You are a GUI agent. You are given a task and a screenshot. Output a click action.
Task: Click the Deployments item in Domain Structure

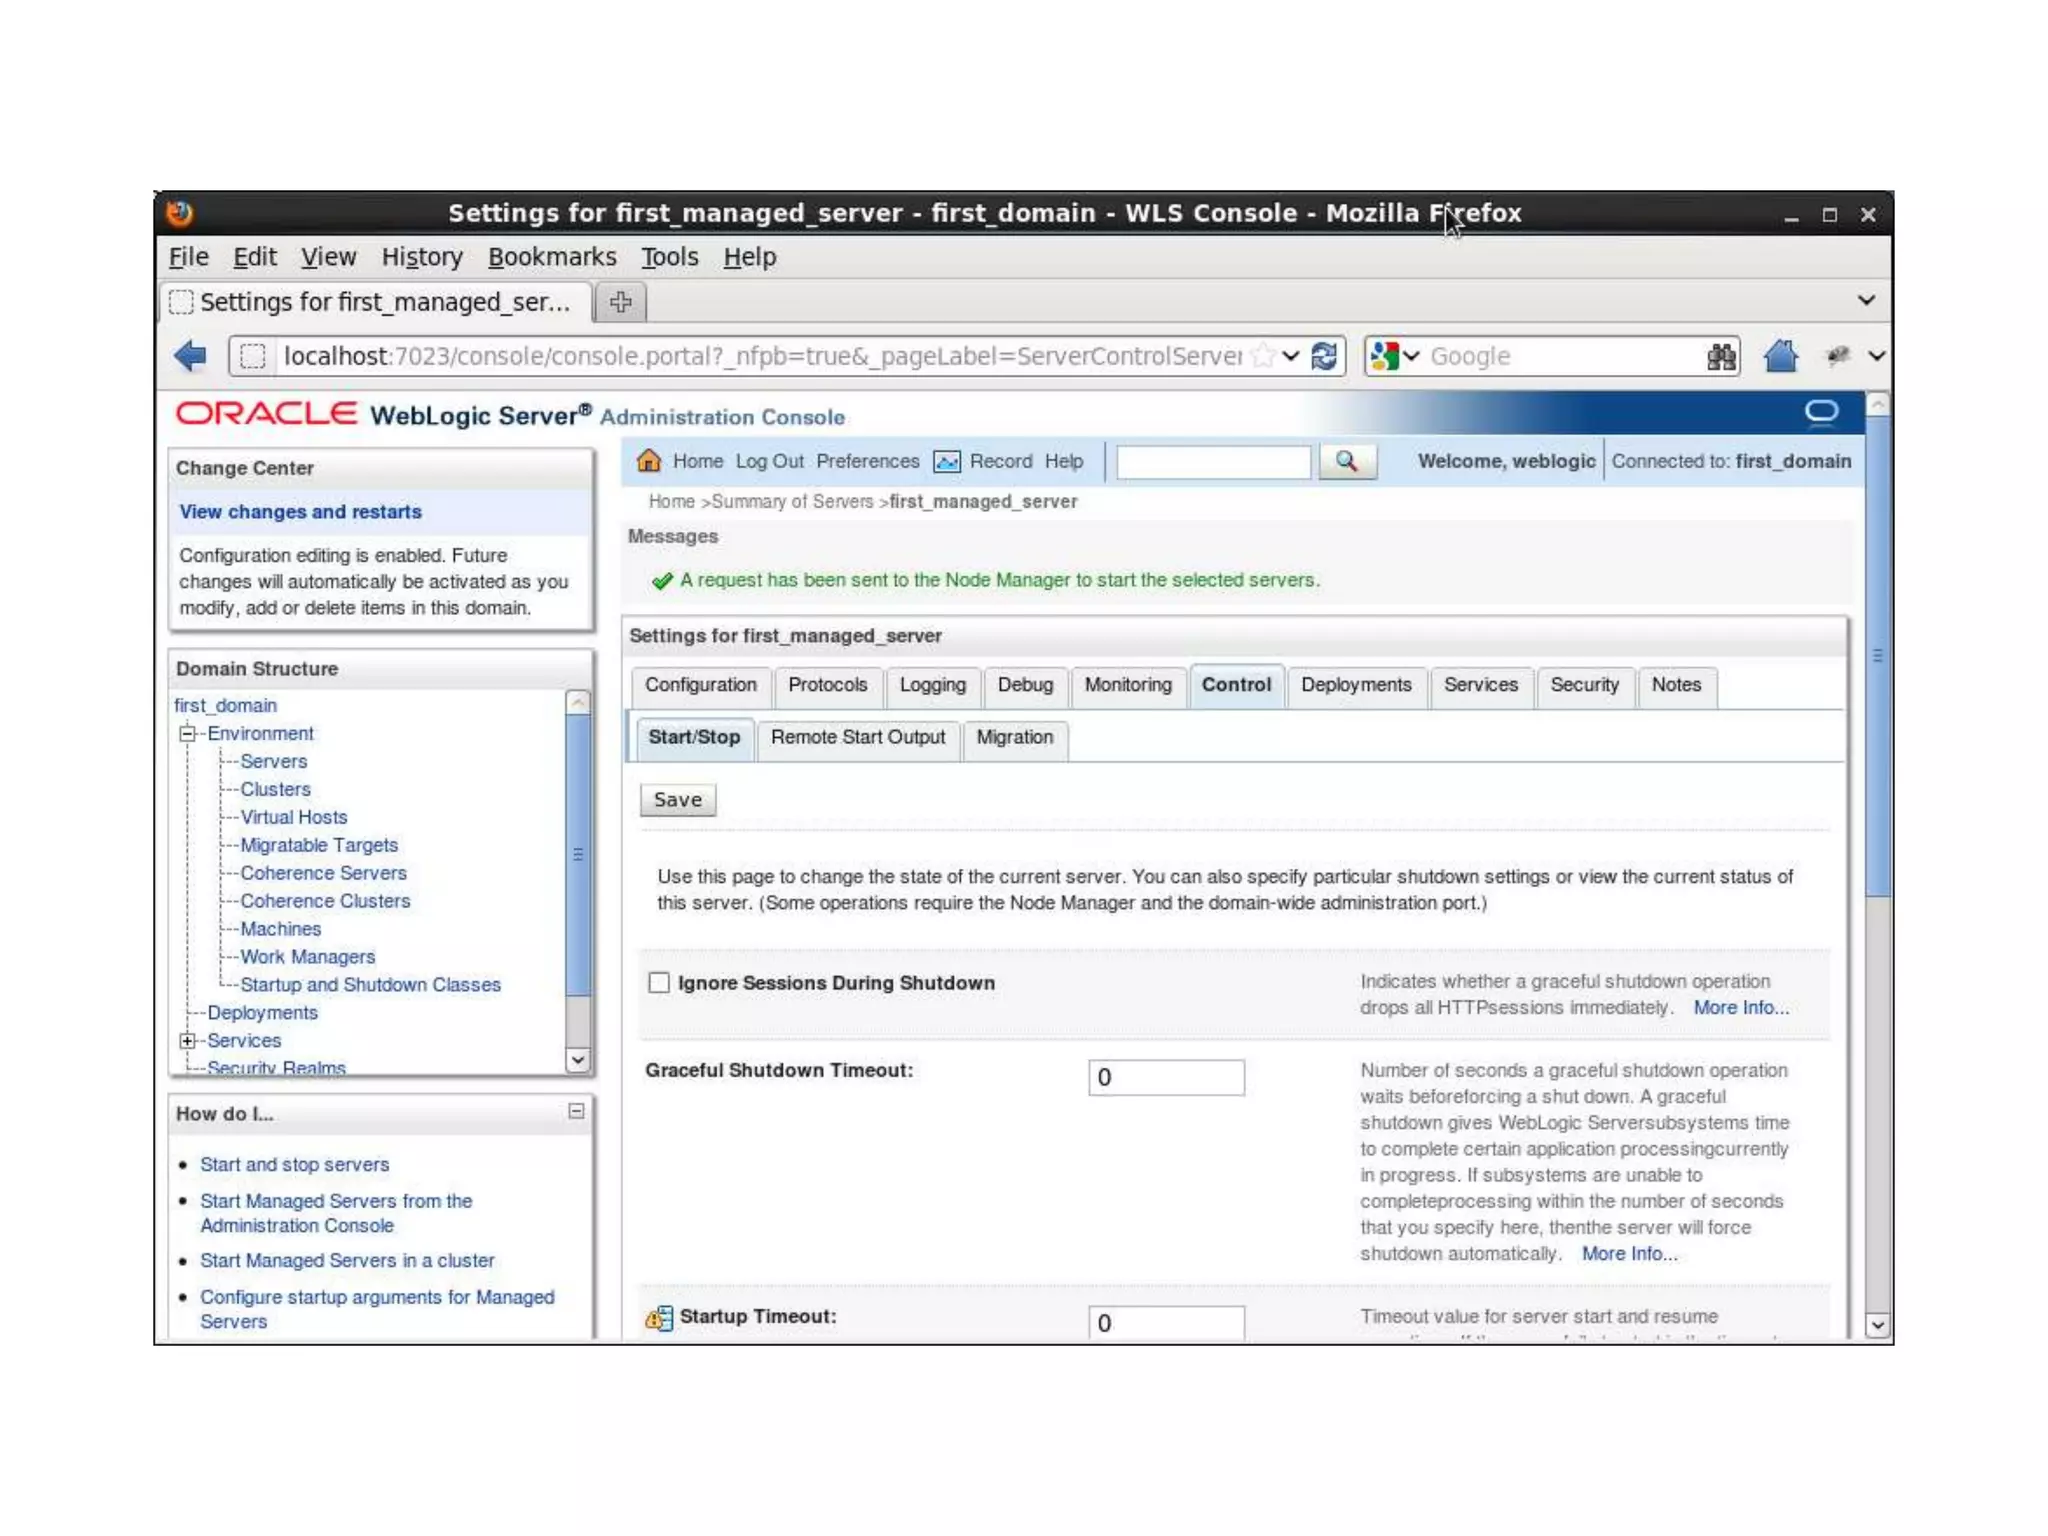coord(262,1014)
